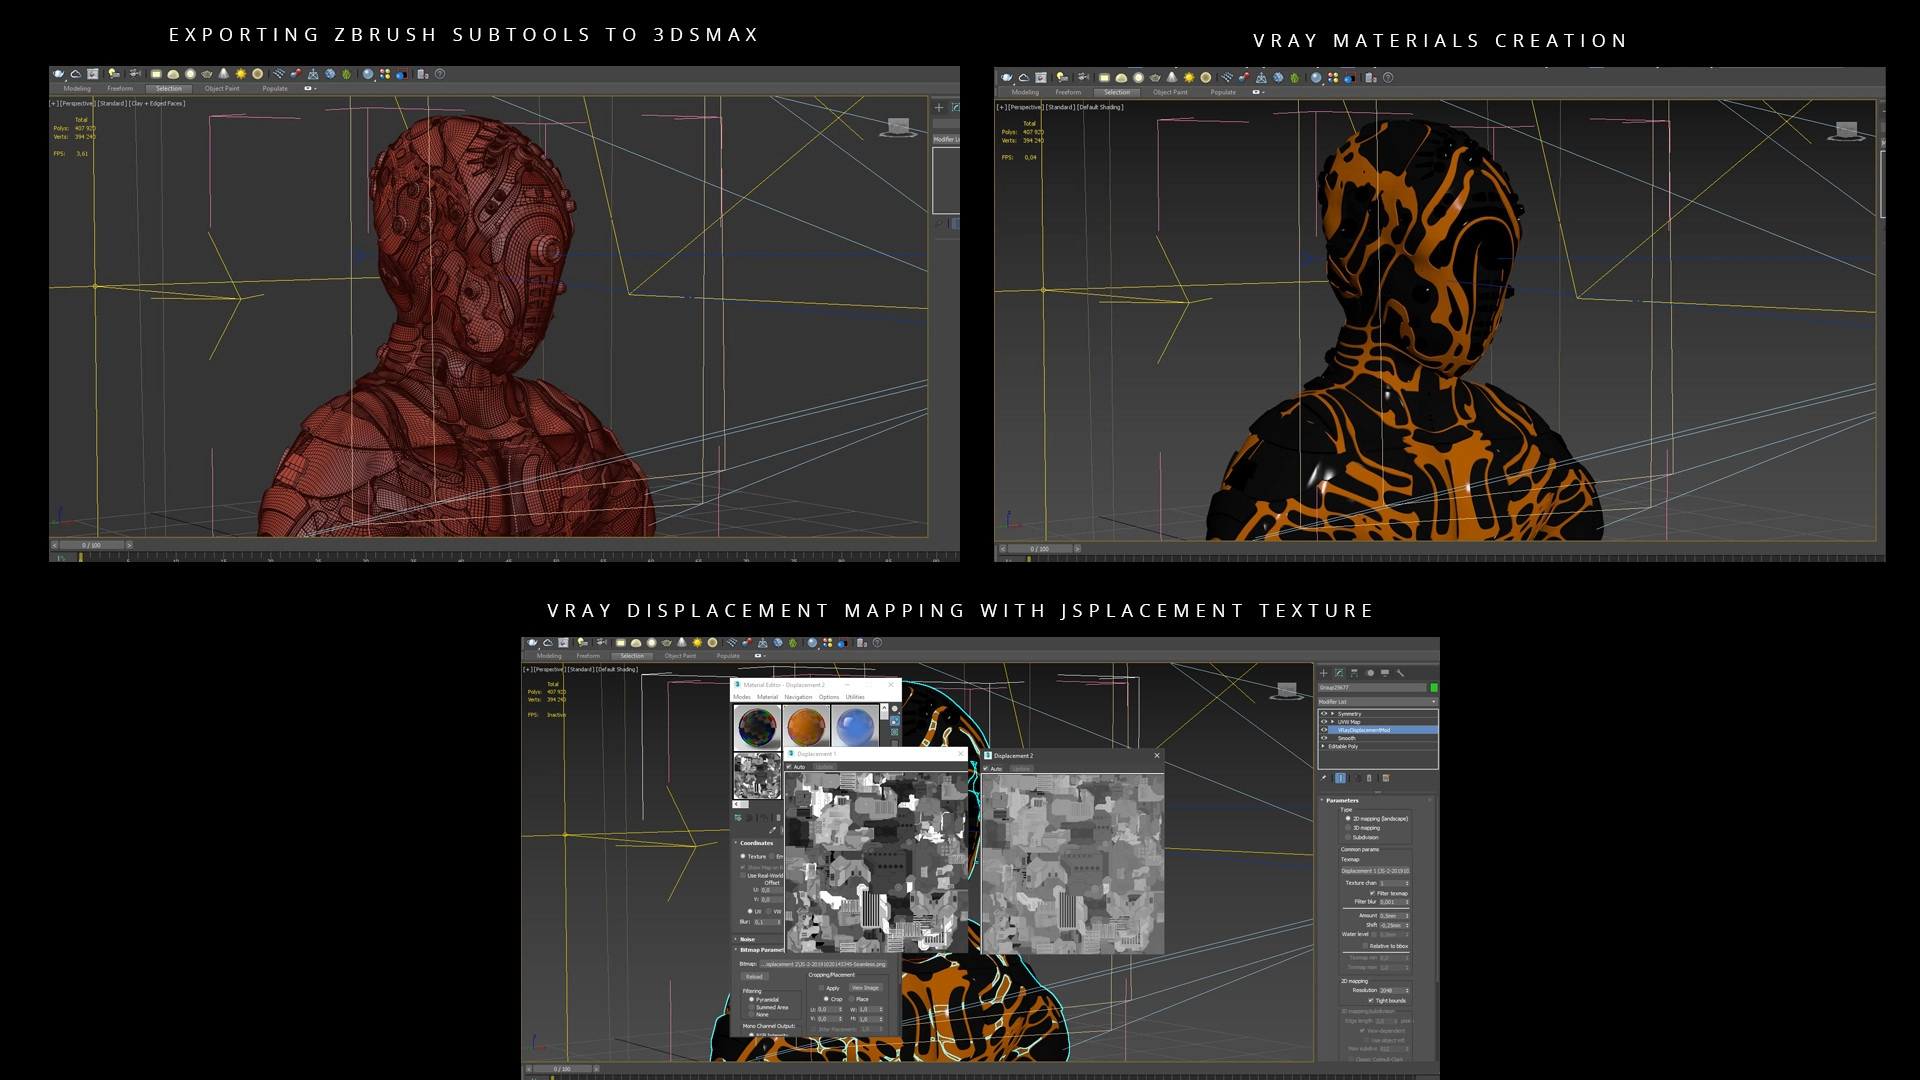Click the Displacement 1 texmap button

[x=1375, y=871]
